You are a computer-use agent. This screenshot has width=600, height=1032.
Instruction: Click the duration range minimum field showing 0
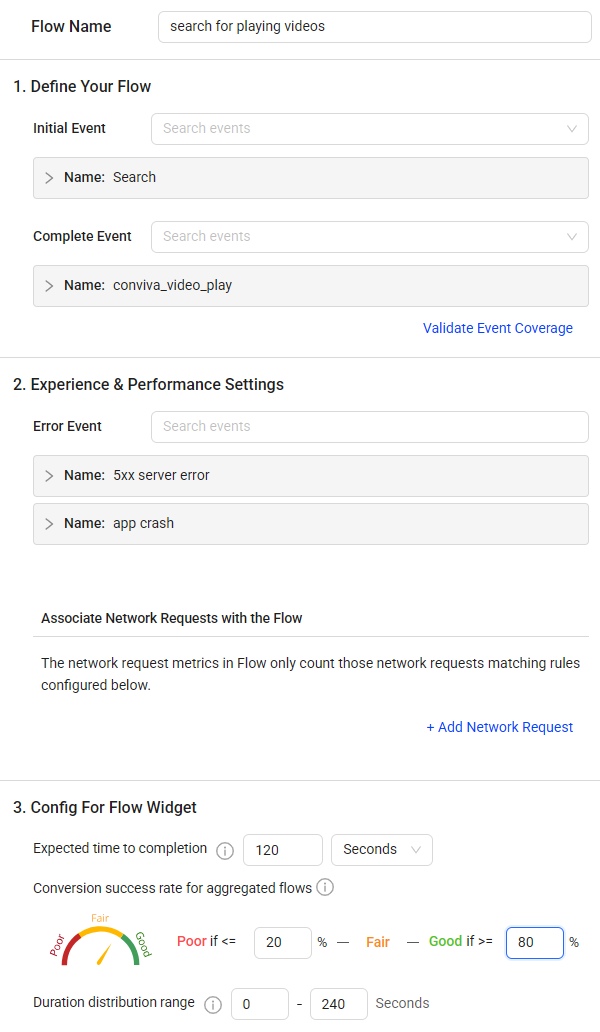click(260, 1004)
